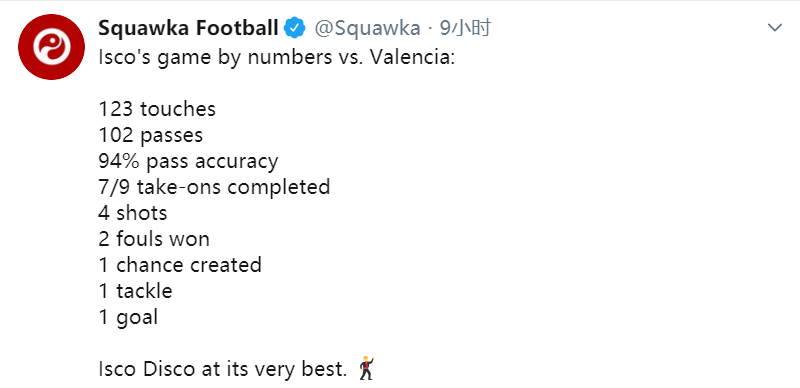Image resolution: width=800 pixels, height=388 pixels.
Task: Open the 9小时 timestamp link
Action: coord(465,29)
